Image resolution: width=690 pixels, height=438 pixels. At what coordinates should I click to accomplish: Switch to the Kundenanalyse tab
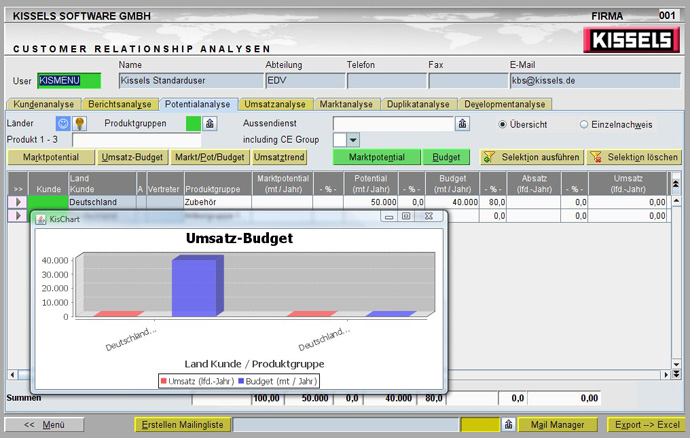click(x=44, y=104)
